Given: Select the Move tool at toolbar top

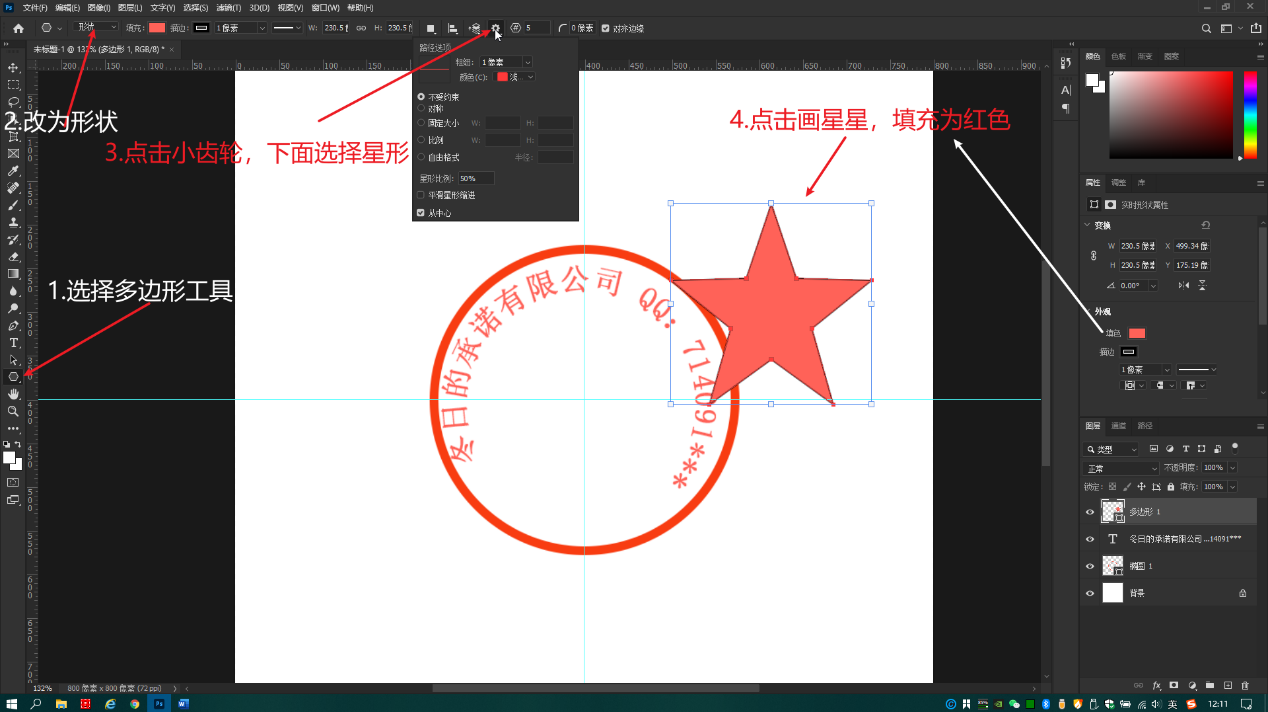Looking at the screenshot, I should (x=13, y=70).
